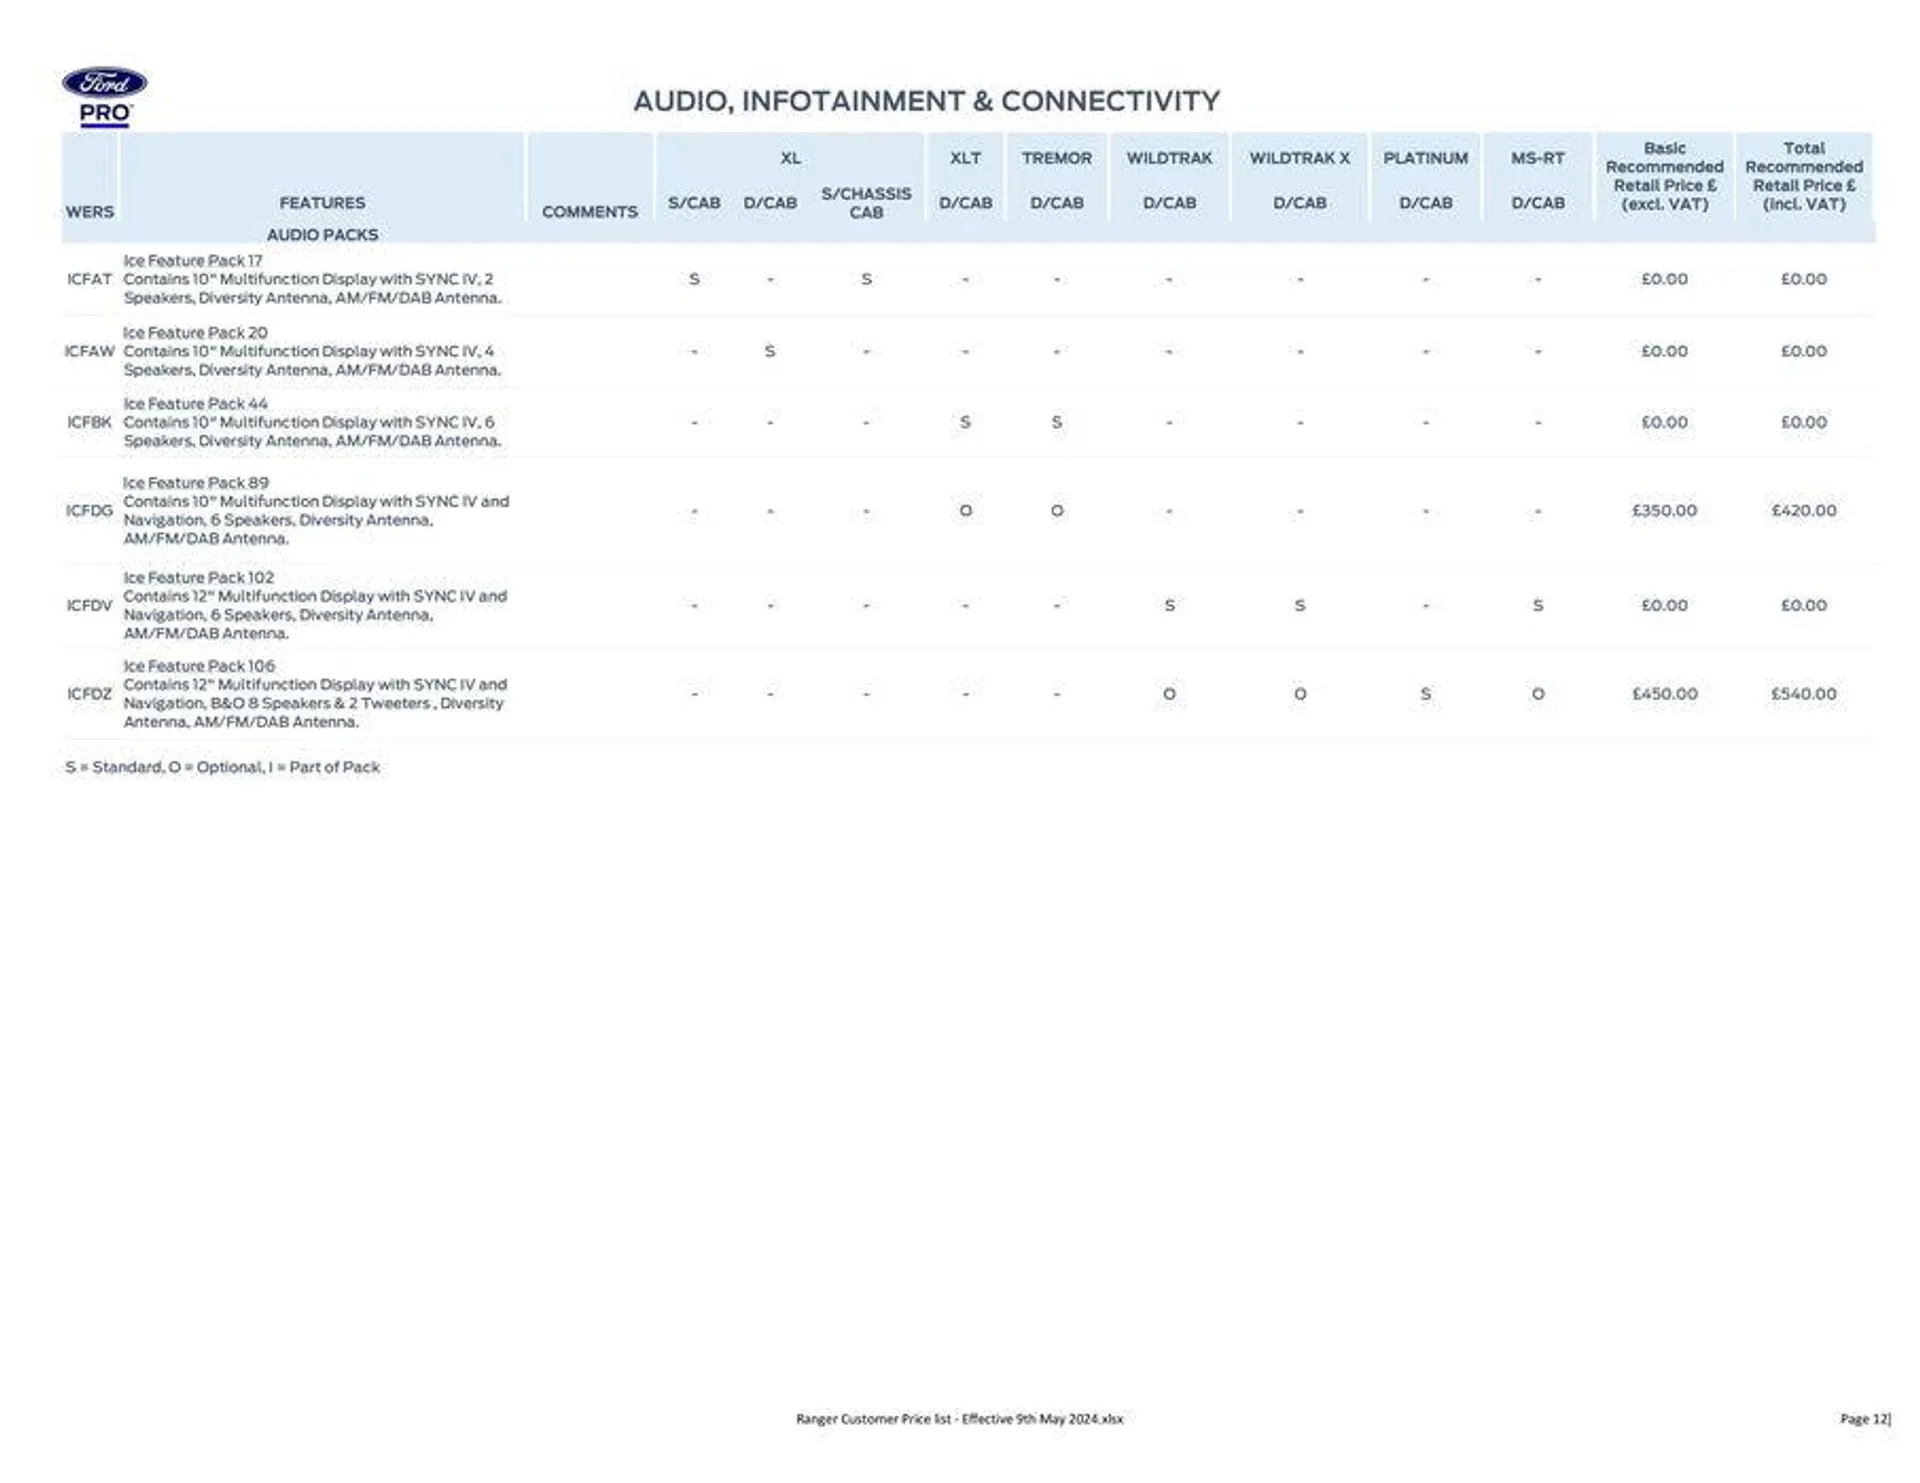Click the O under MS-RT for ICFDZ
Viewport: 1920px width, 1483px height.
[1537, 693]
